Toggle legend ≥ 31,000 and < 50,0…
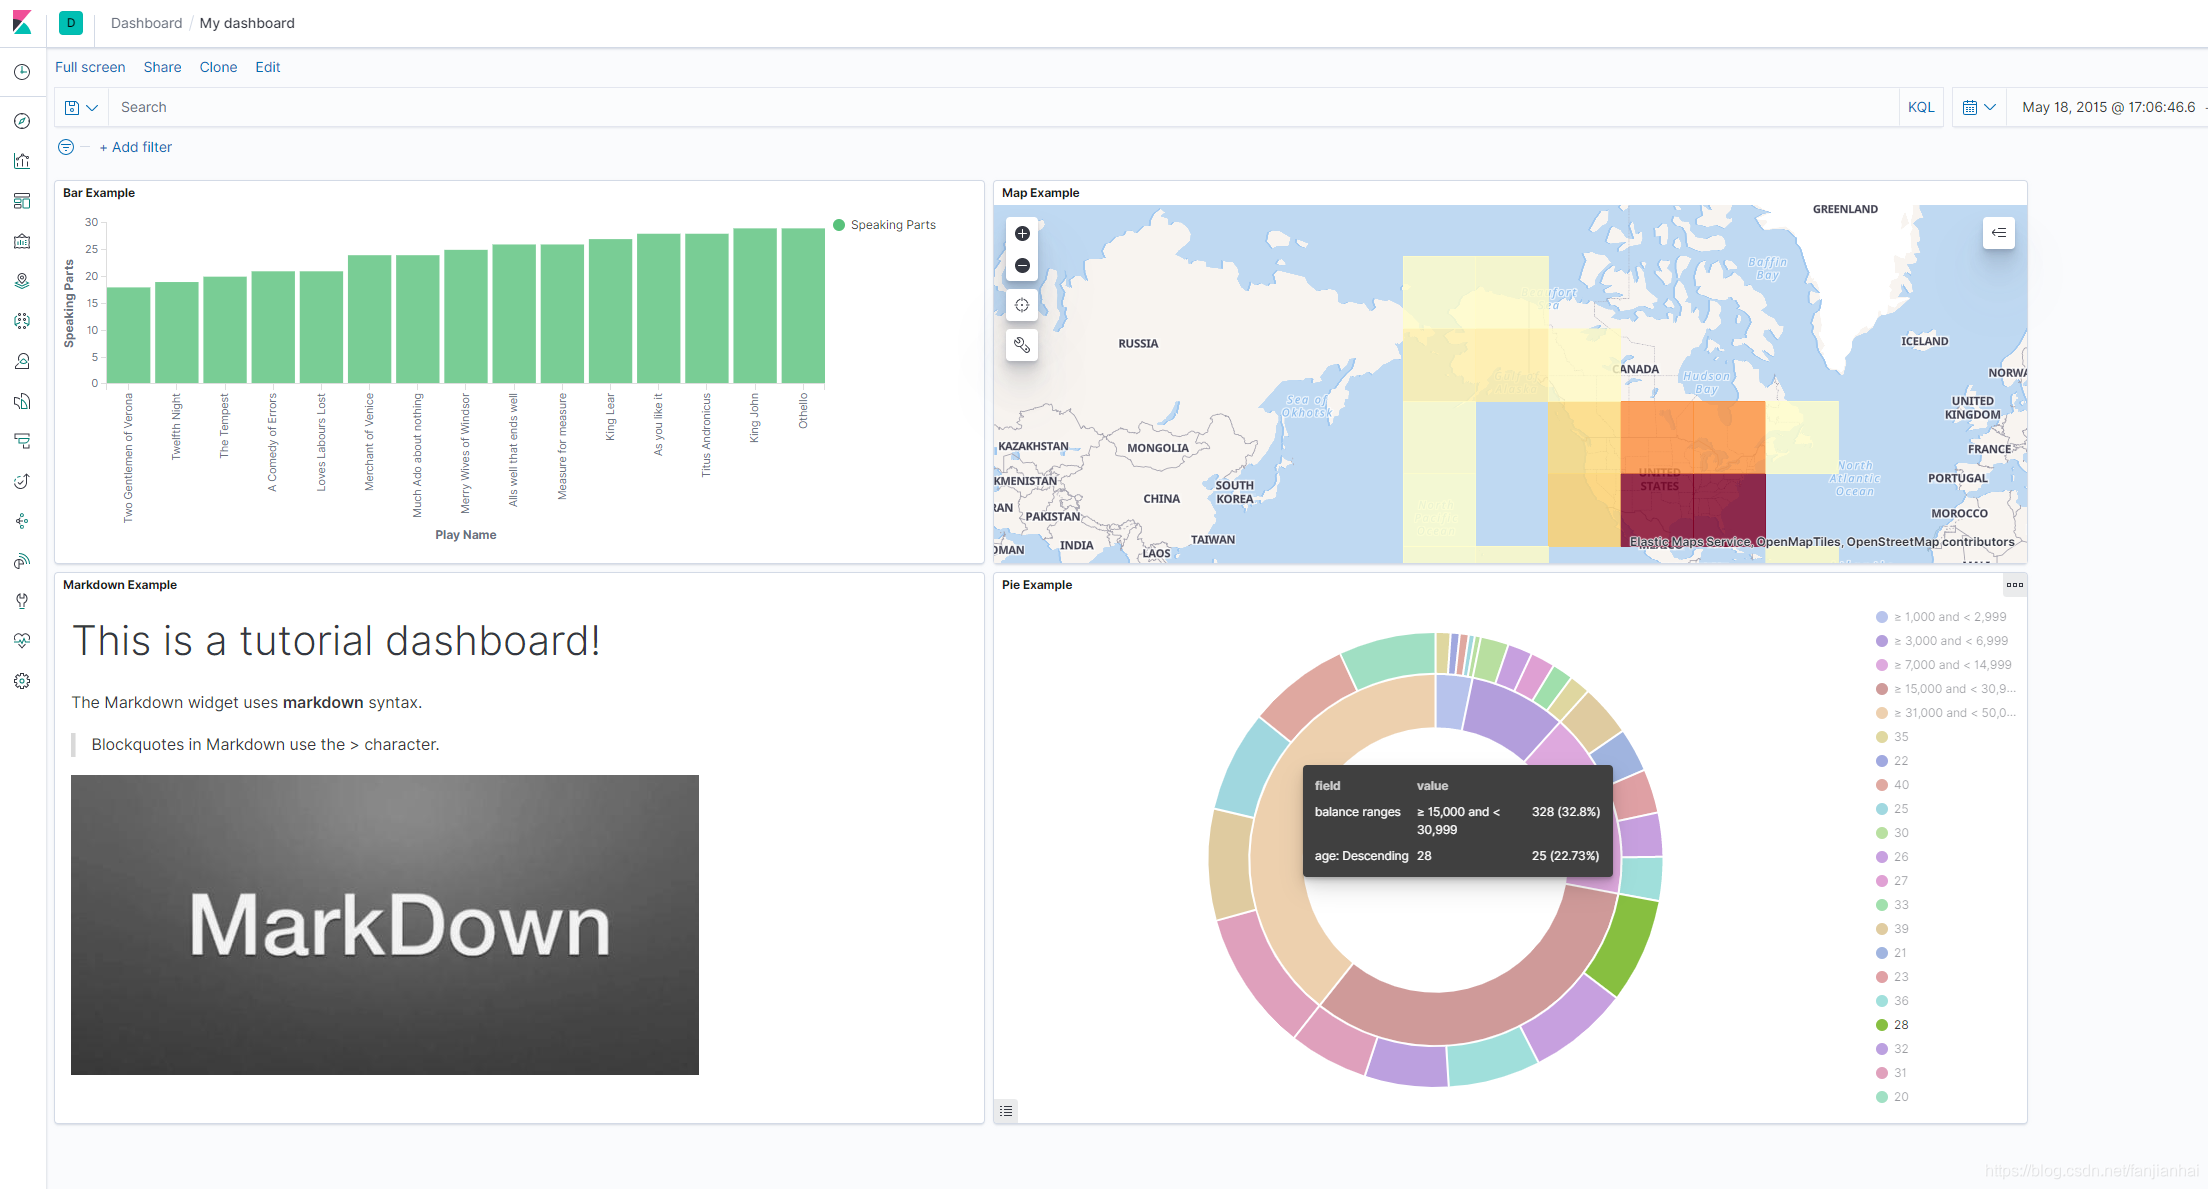 click(x=1946, y=713)
